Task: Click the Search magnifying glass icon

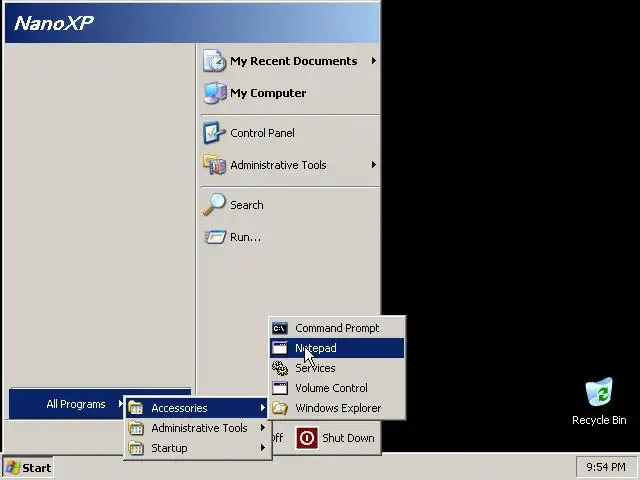Action: pyautogui.click(x=214, y=204)
